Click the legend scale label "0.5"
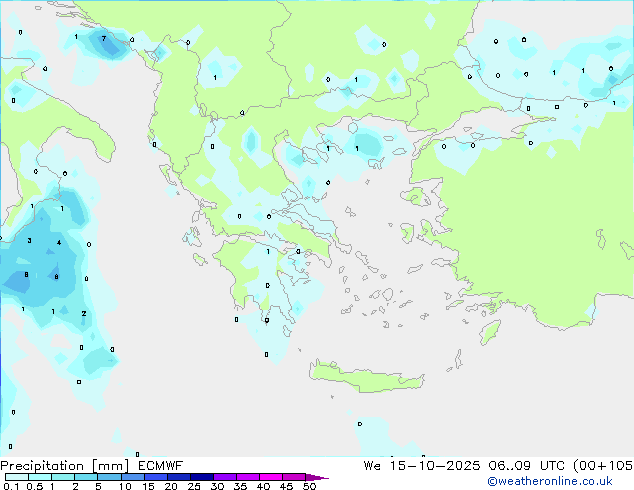This screenshot has height=490, width=634. pyautogui.click(x=35, y=486)
